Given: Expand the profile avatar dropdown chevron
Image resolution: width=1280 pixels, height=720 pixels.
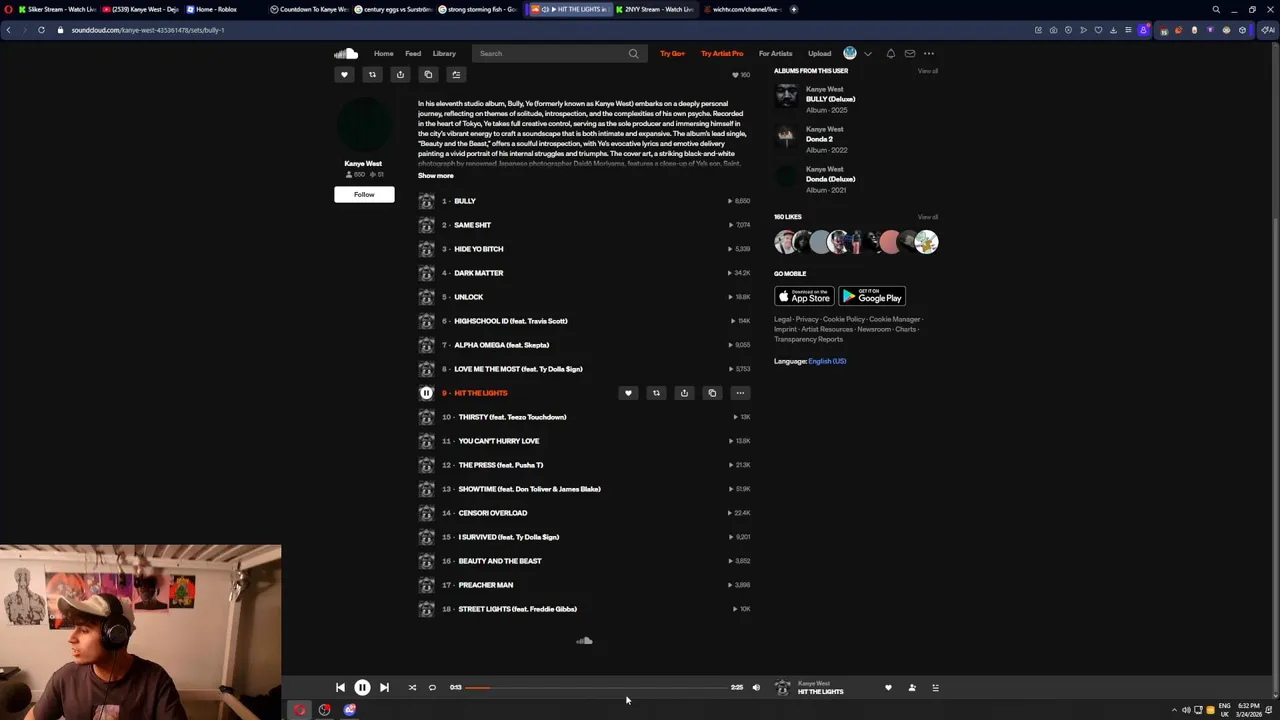Looking at the screenshot, I should click(867, 53).
